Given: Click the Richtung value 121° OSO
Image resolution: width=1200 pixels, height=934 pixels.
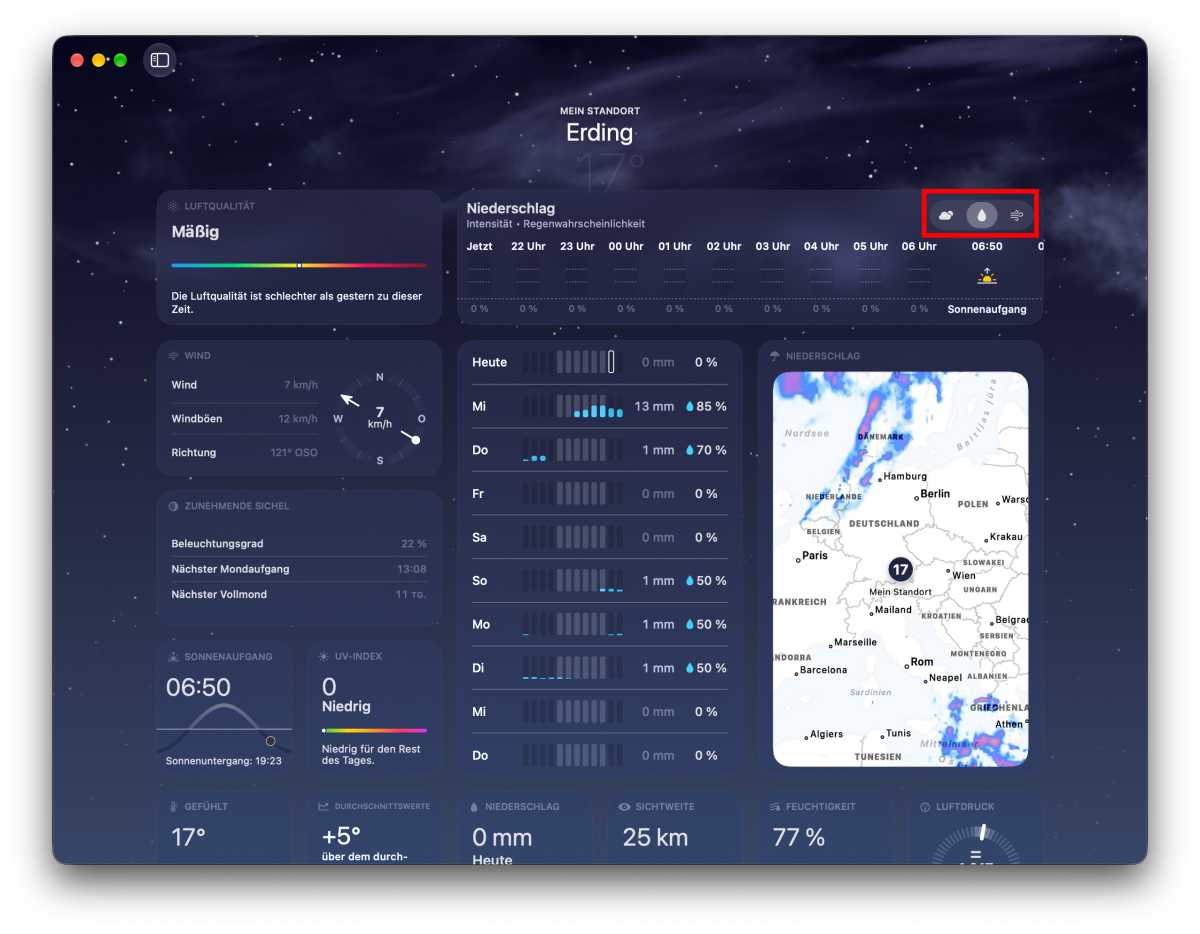Looking at the screenshot, I should tap(294, 452).
